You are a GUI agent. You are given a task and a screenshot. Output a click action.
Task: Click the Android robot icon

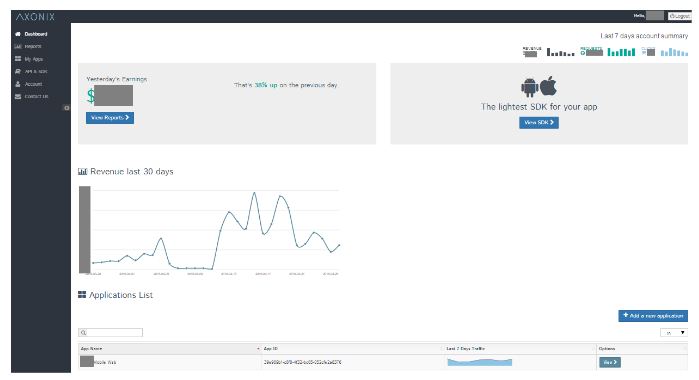click(x=530, y=87)
